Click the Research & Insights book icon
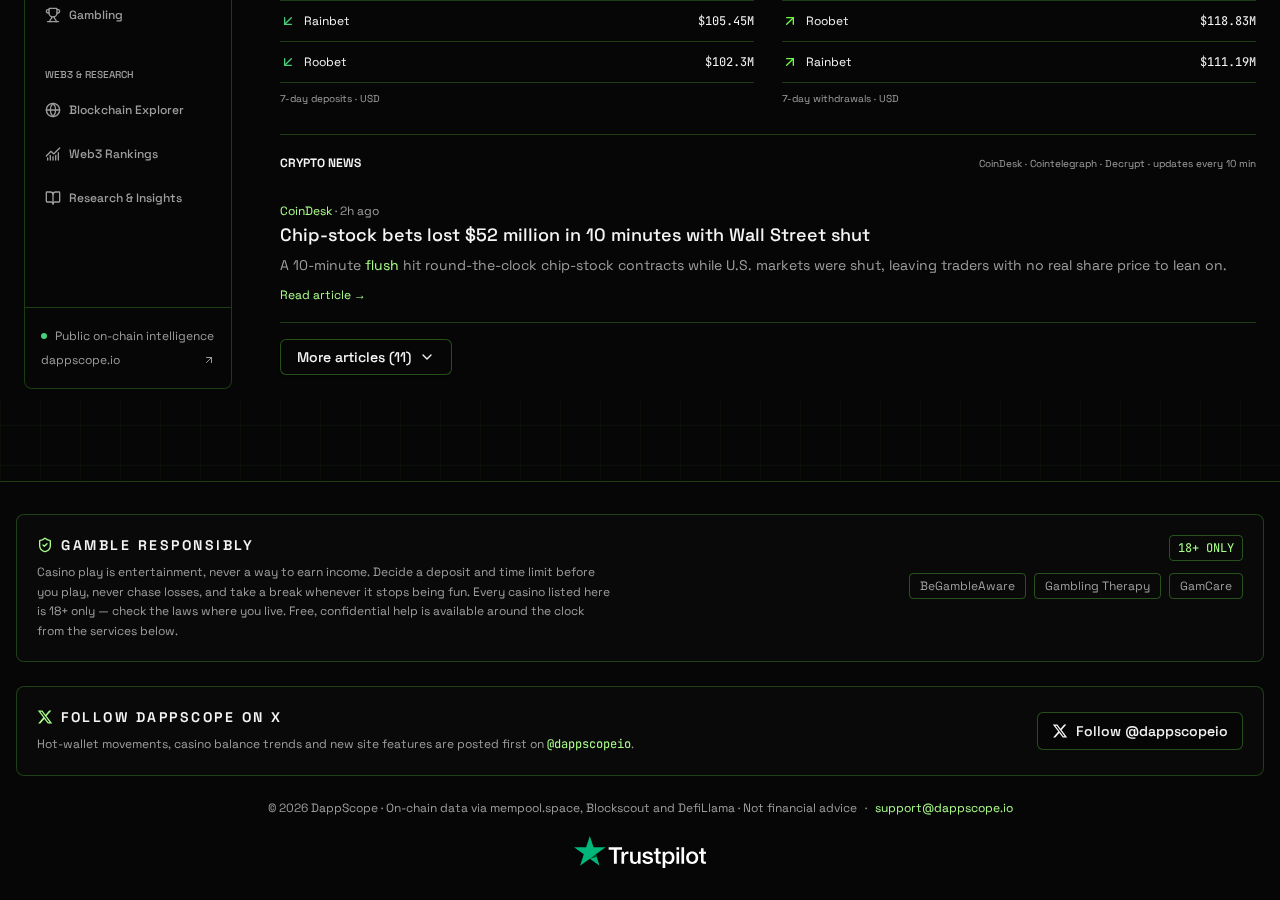The width and height of the screenshot is (1280, 900). pos(53,198)
